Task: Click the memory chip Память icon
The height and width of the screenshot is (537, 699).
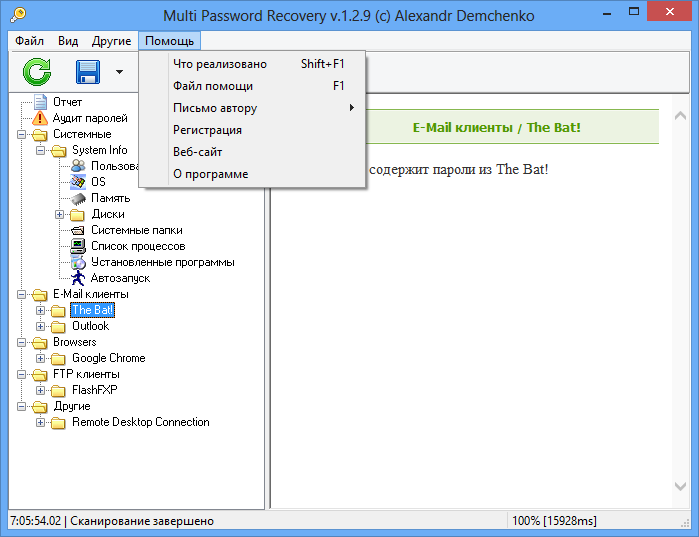Action: [78, 198]
